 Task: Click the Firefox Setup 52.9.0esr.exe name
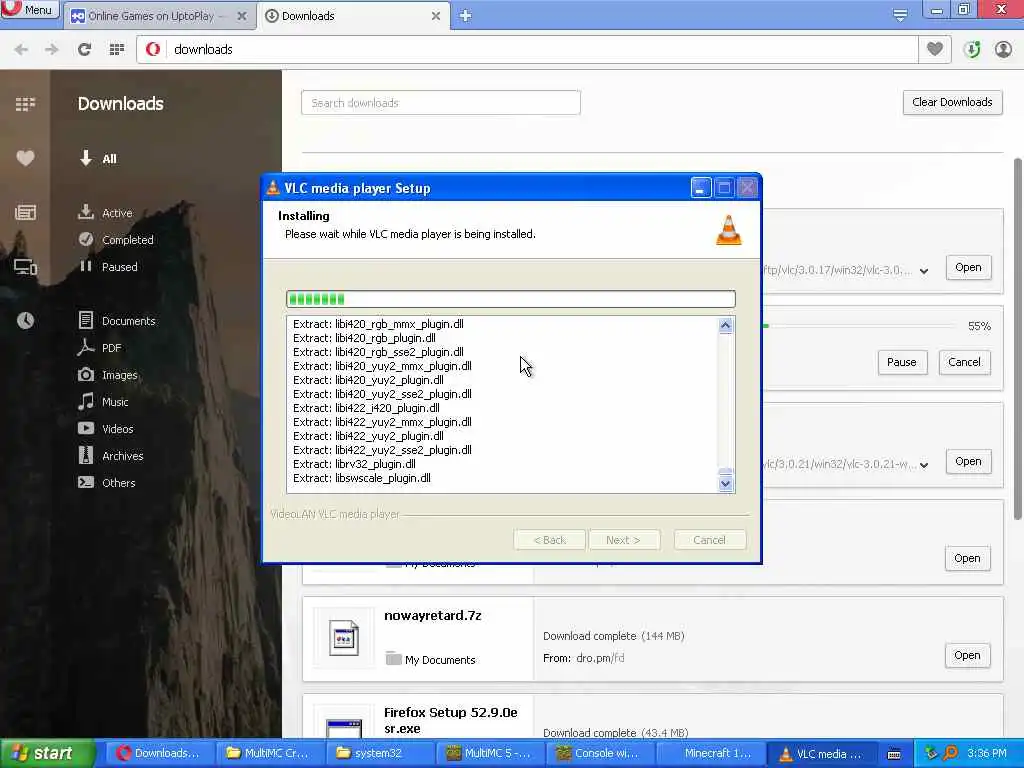click(x=451, y=720)
